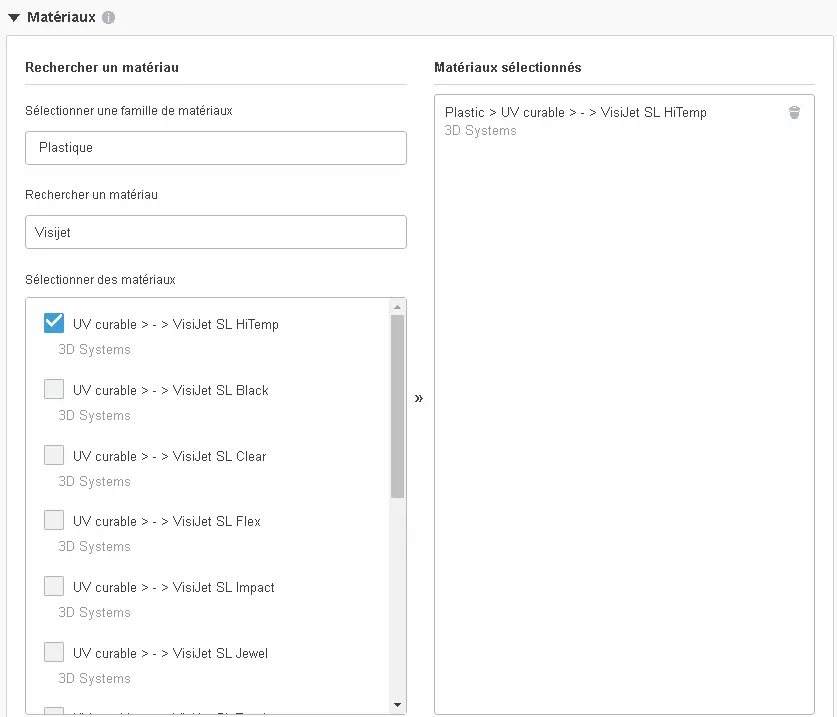Click the info icon beside Matériaux
This screenshot has height=717, width=837.
click(x=108, y=18)
